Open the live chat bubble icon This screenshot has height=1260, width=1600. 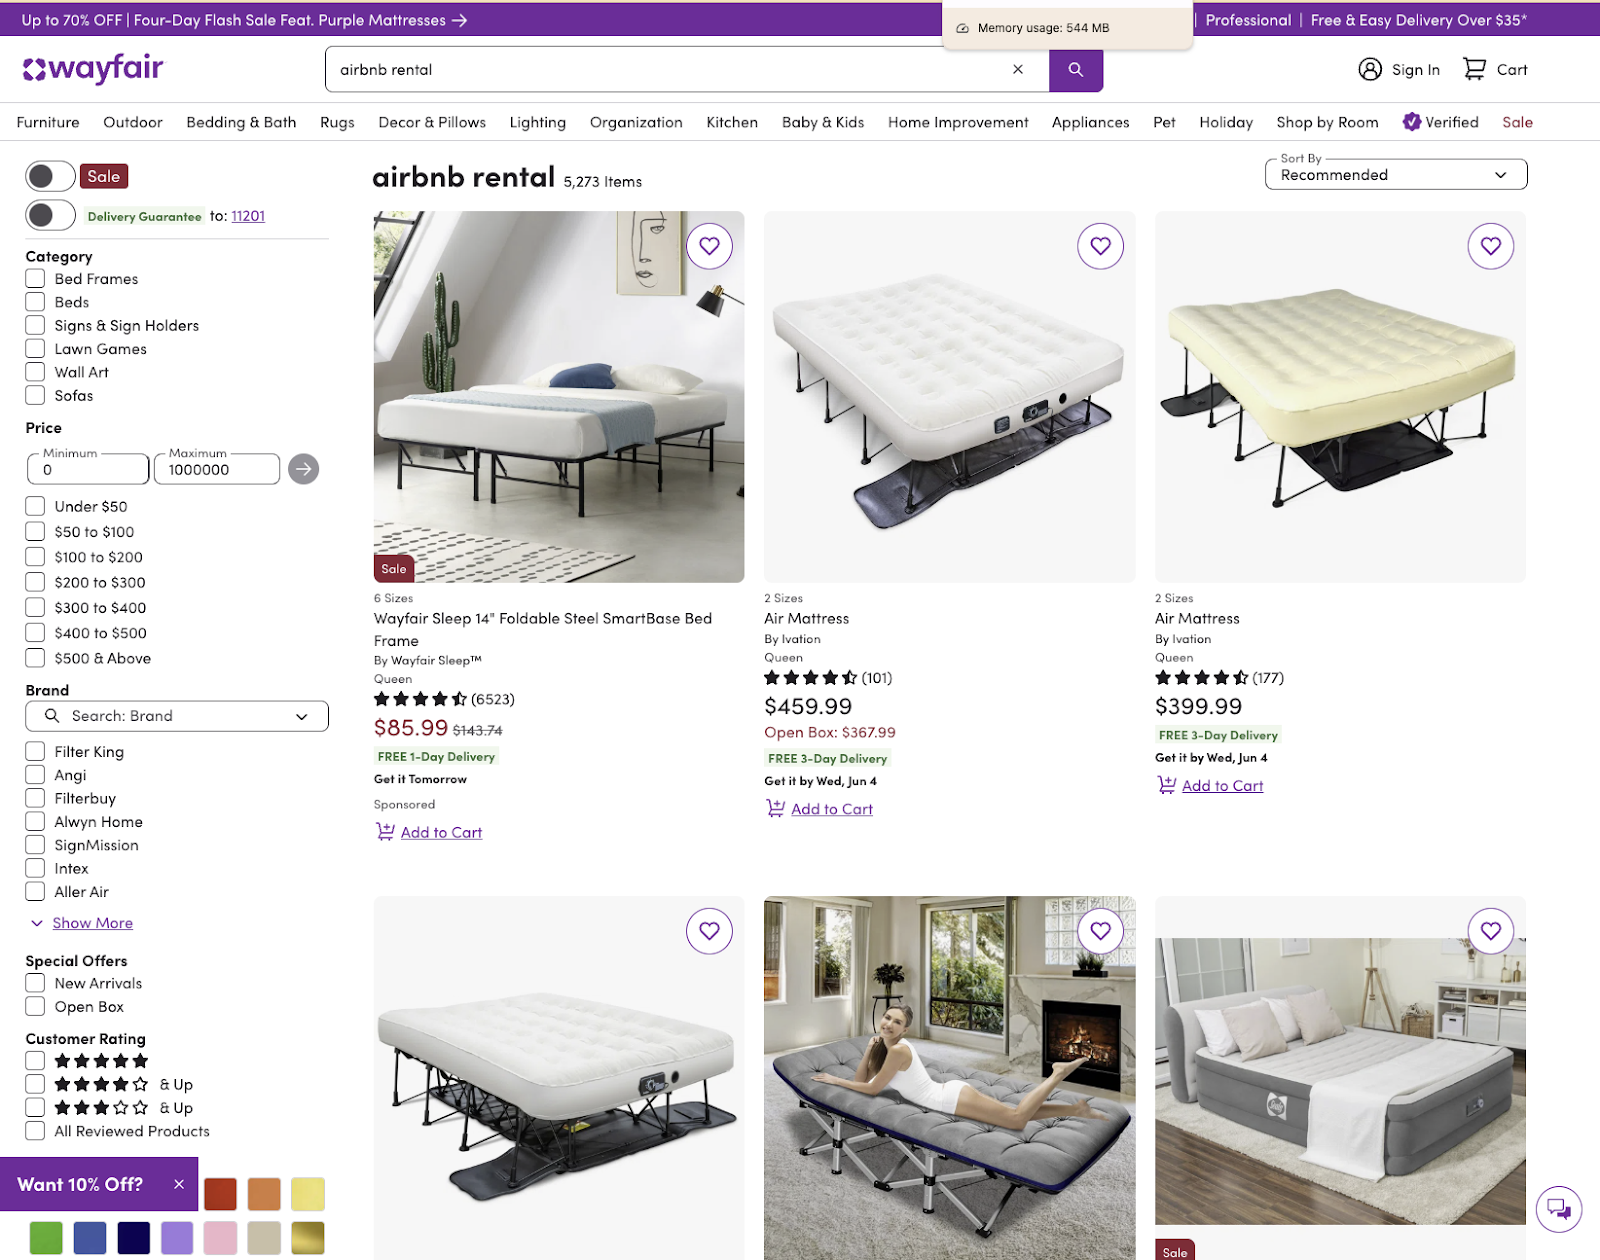[x=1558, y=1208]
